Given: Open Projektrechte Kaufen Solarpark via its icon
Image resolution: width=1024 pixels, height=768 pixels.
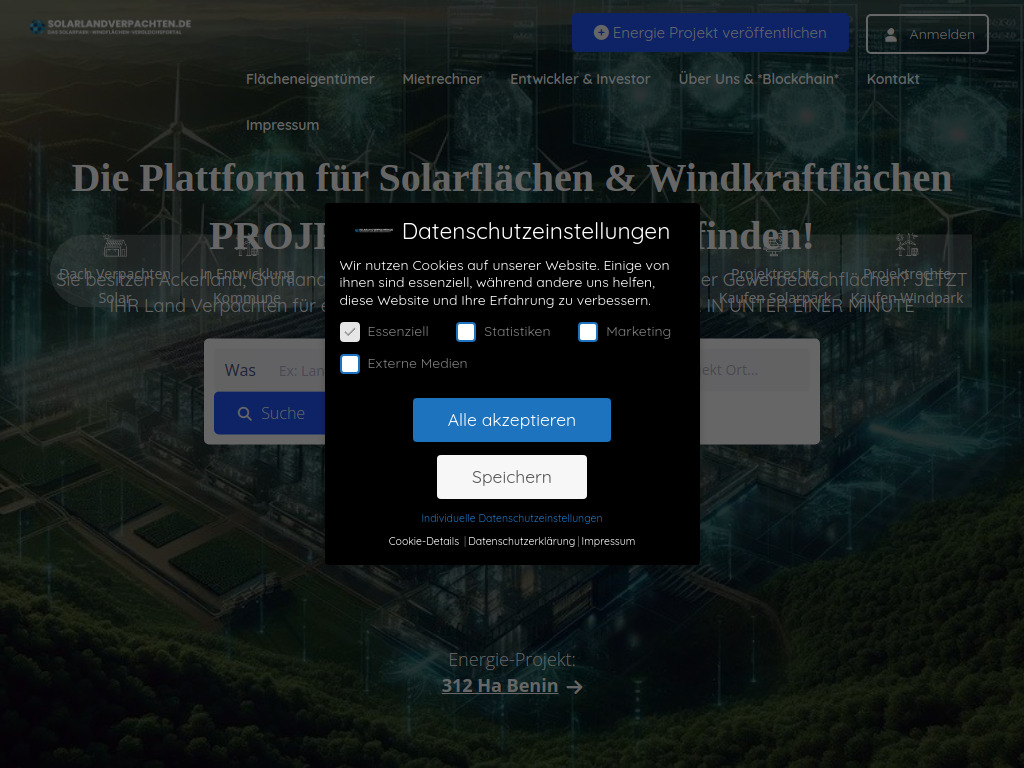Looking at the screenshot, I should [x=775, y=245].
